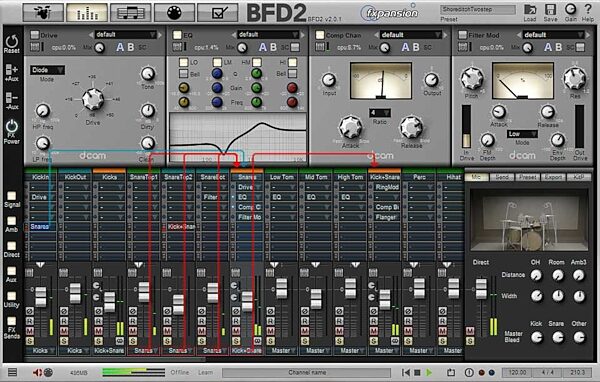Click the Reset circular arrow icon

(x=12, y=41)
